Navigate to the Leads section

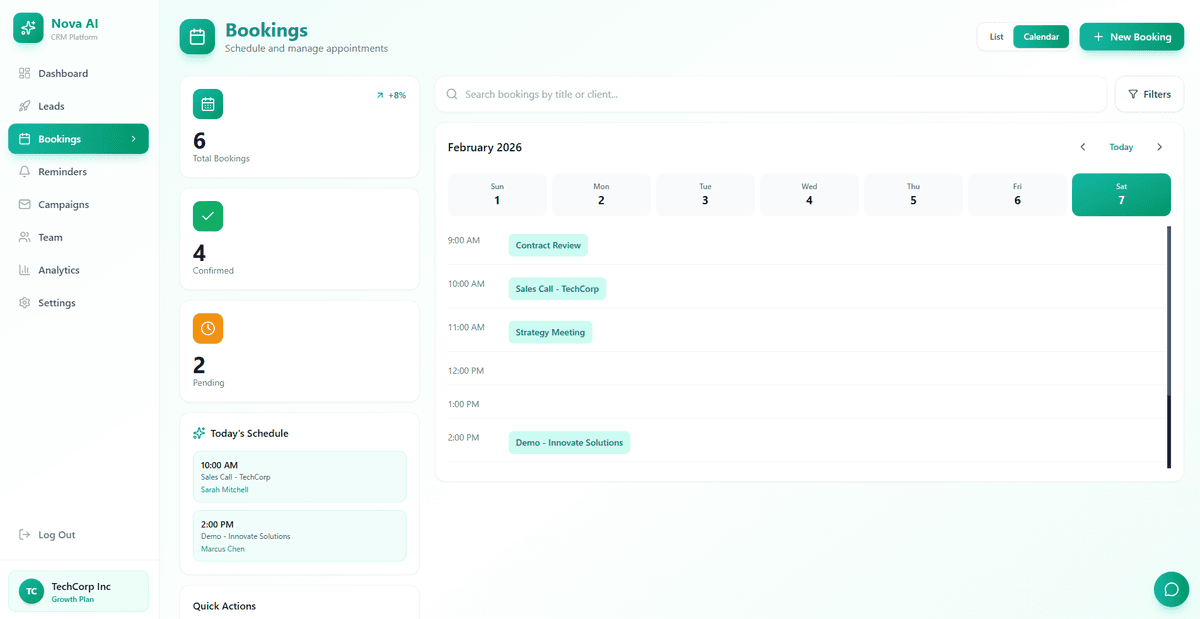[52, 105]
